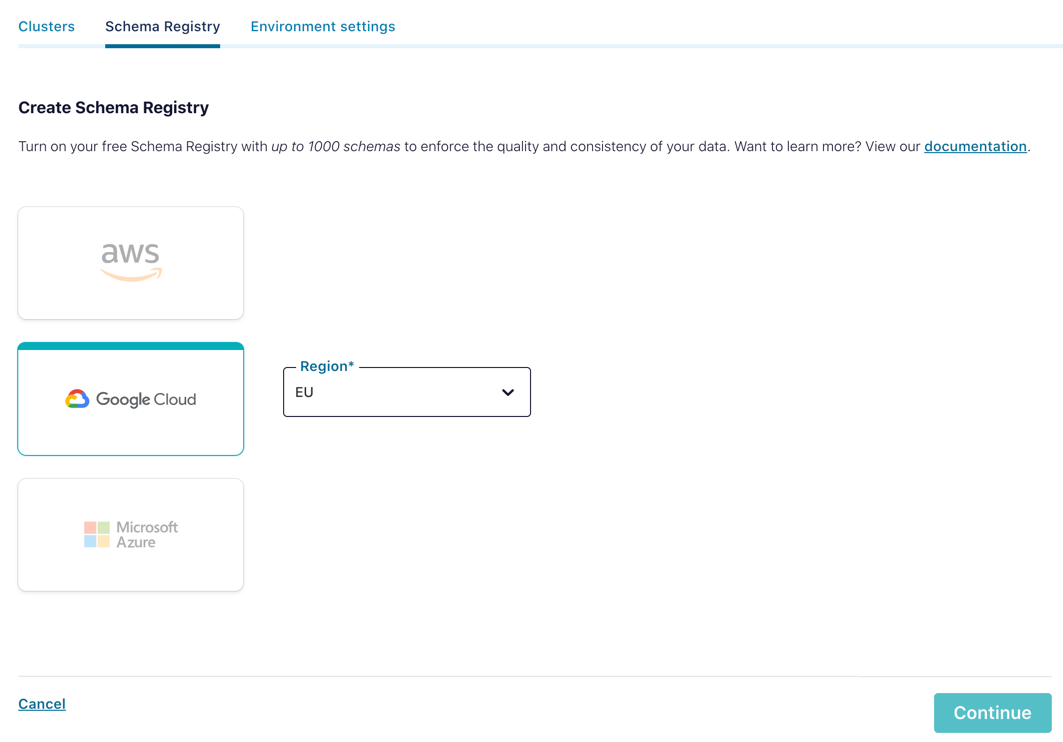
Task: Open the documentation link
Action: 975,146
